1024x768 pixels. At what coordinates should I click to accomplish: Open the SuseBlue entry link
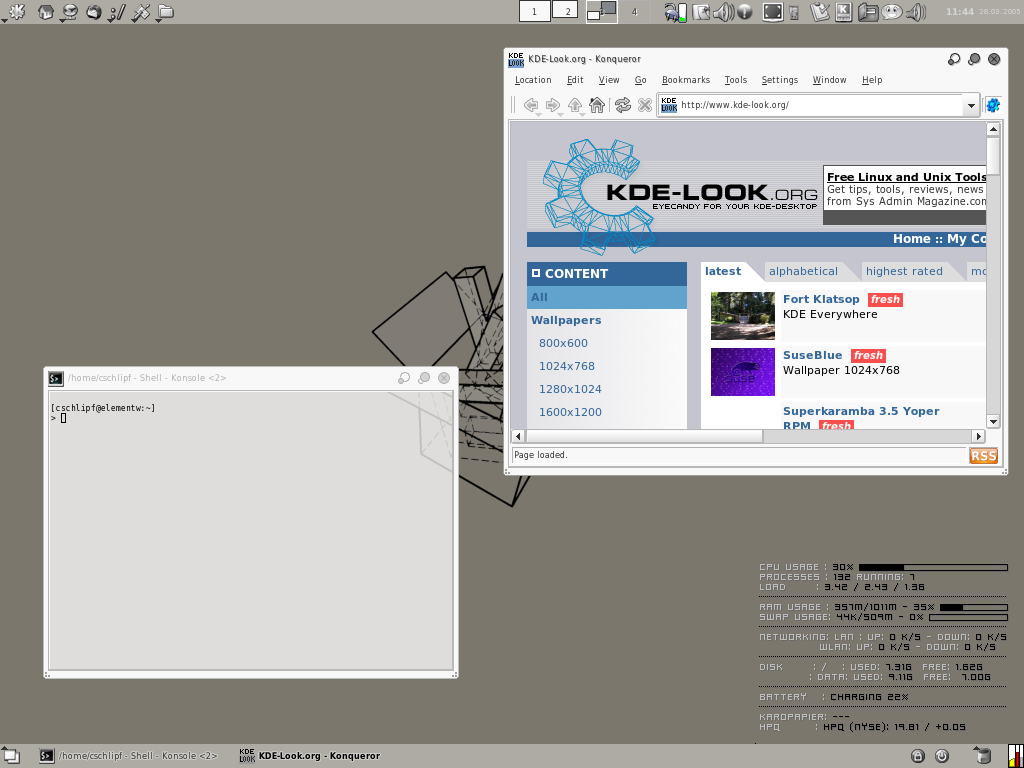pyautogui.click(x=812, y=355)
